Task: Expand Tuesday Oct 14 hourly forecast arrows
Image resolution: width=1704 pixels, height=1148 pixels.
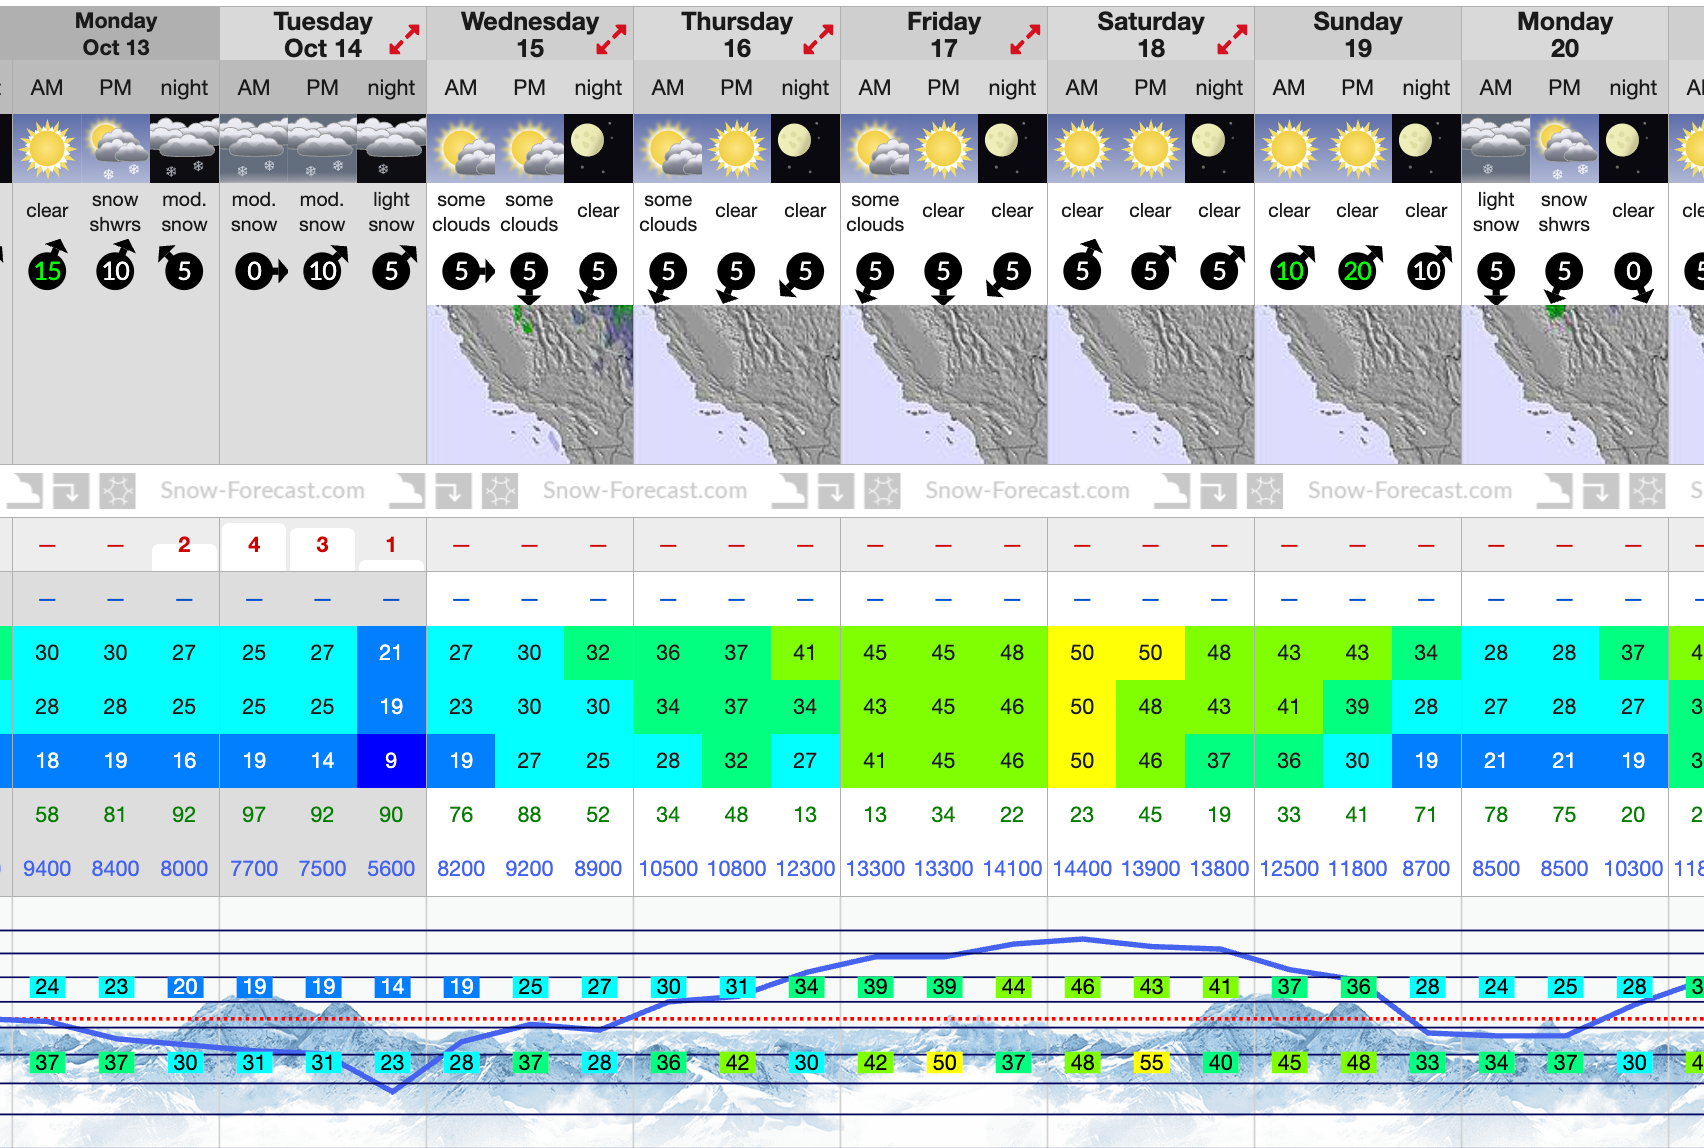Action: click(404, 40)
